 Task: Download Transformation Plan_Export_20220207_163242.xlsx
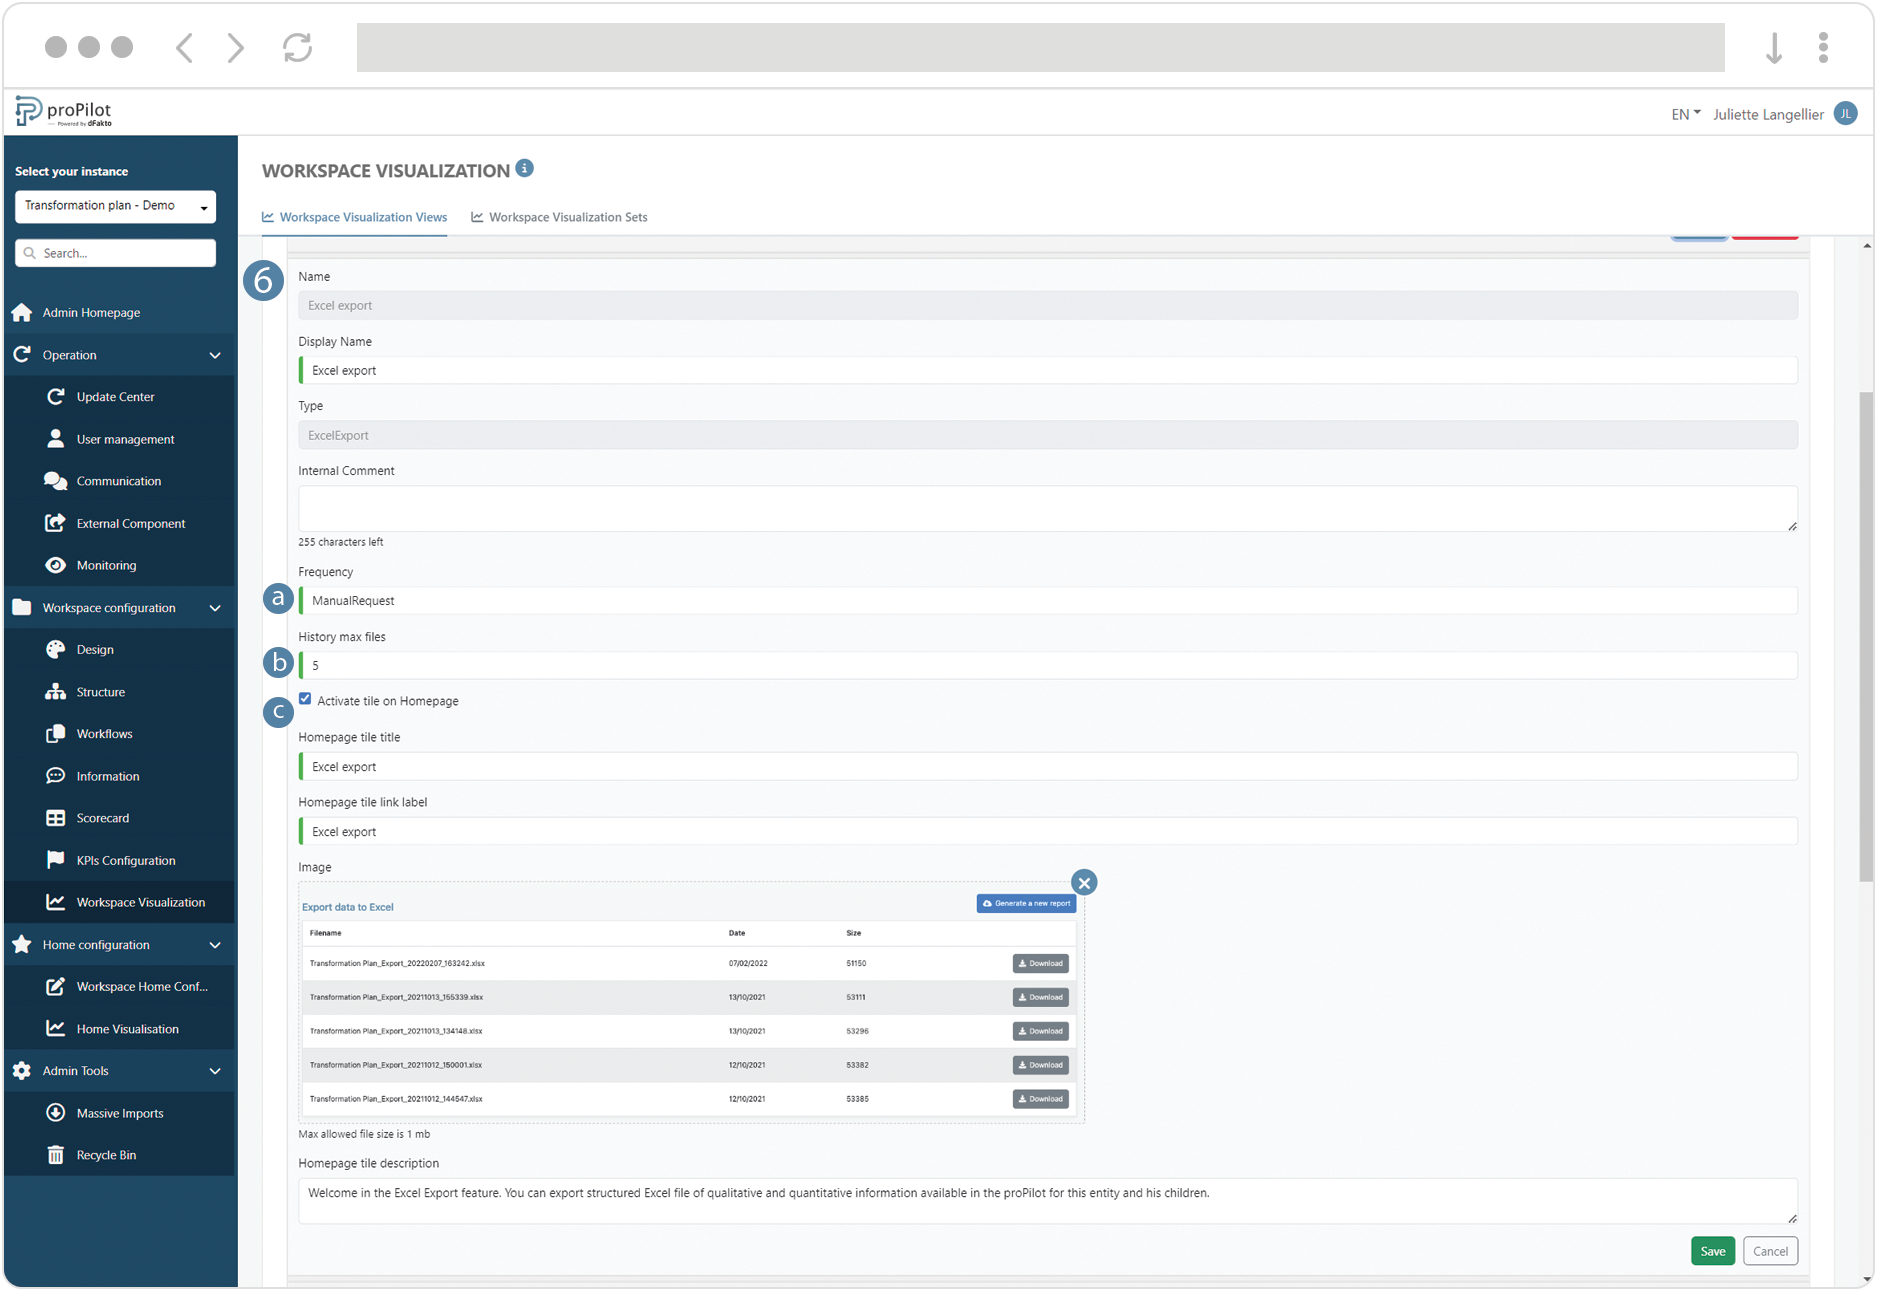[x=1040, y=963]
